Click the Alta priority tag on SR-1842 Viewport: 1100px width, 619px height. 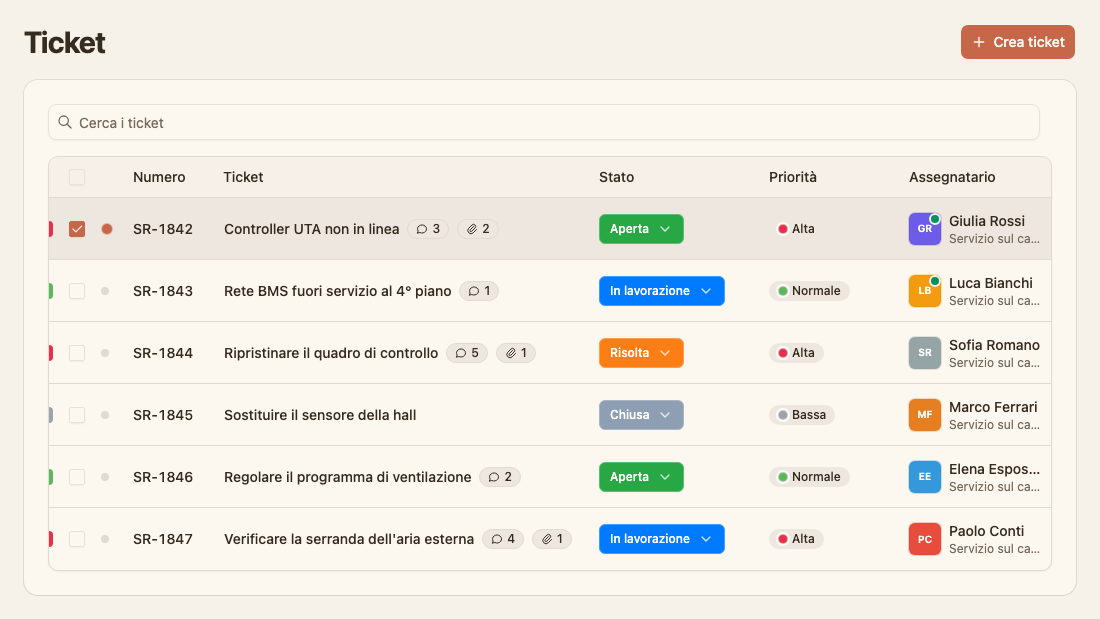[x=796, y=229]
